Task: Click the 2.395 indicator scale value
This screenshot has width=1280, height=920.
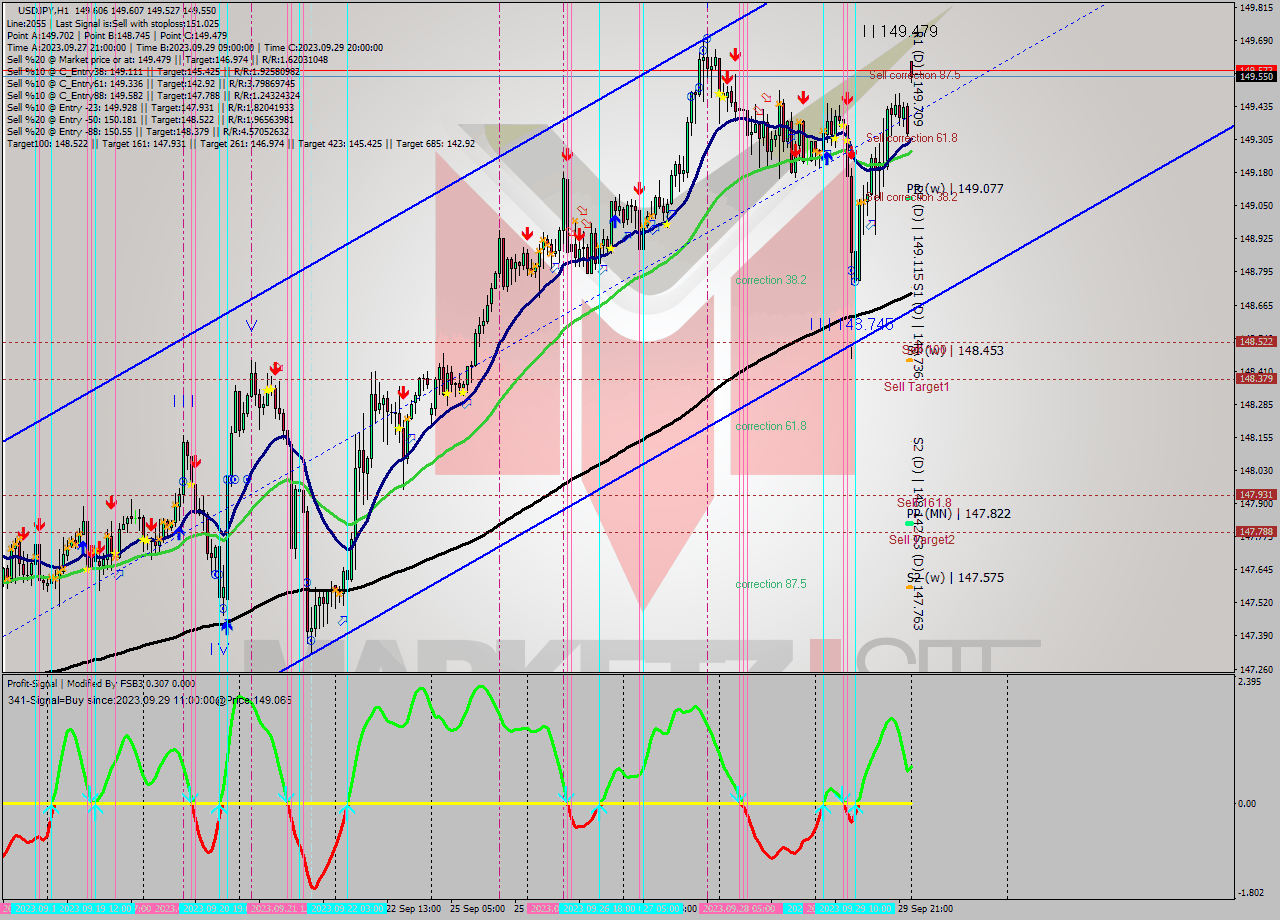Action: (1250, 682)
